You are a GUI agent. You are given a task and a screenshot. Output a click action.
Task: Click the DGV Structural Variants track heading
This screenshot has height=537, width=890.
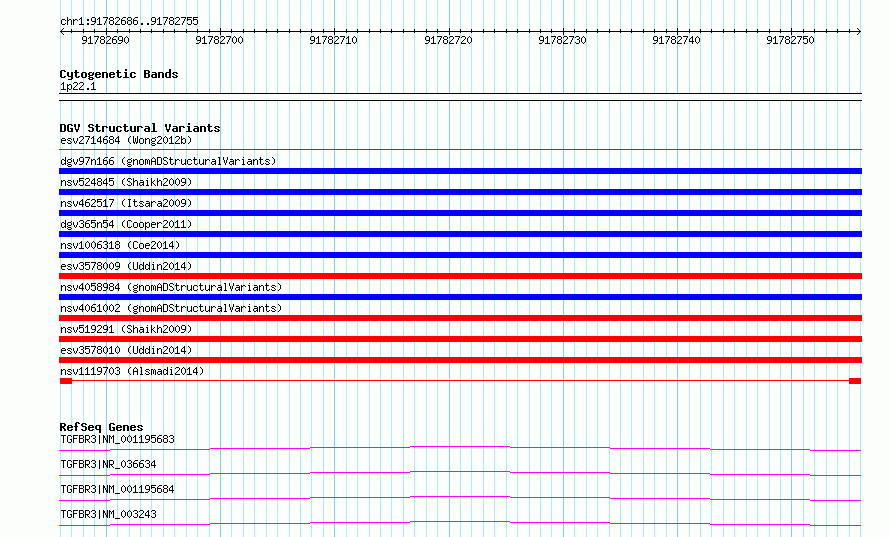point(140,128)
